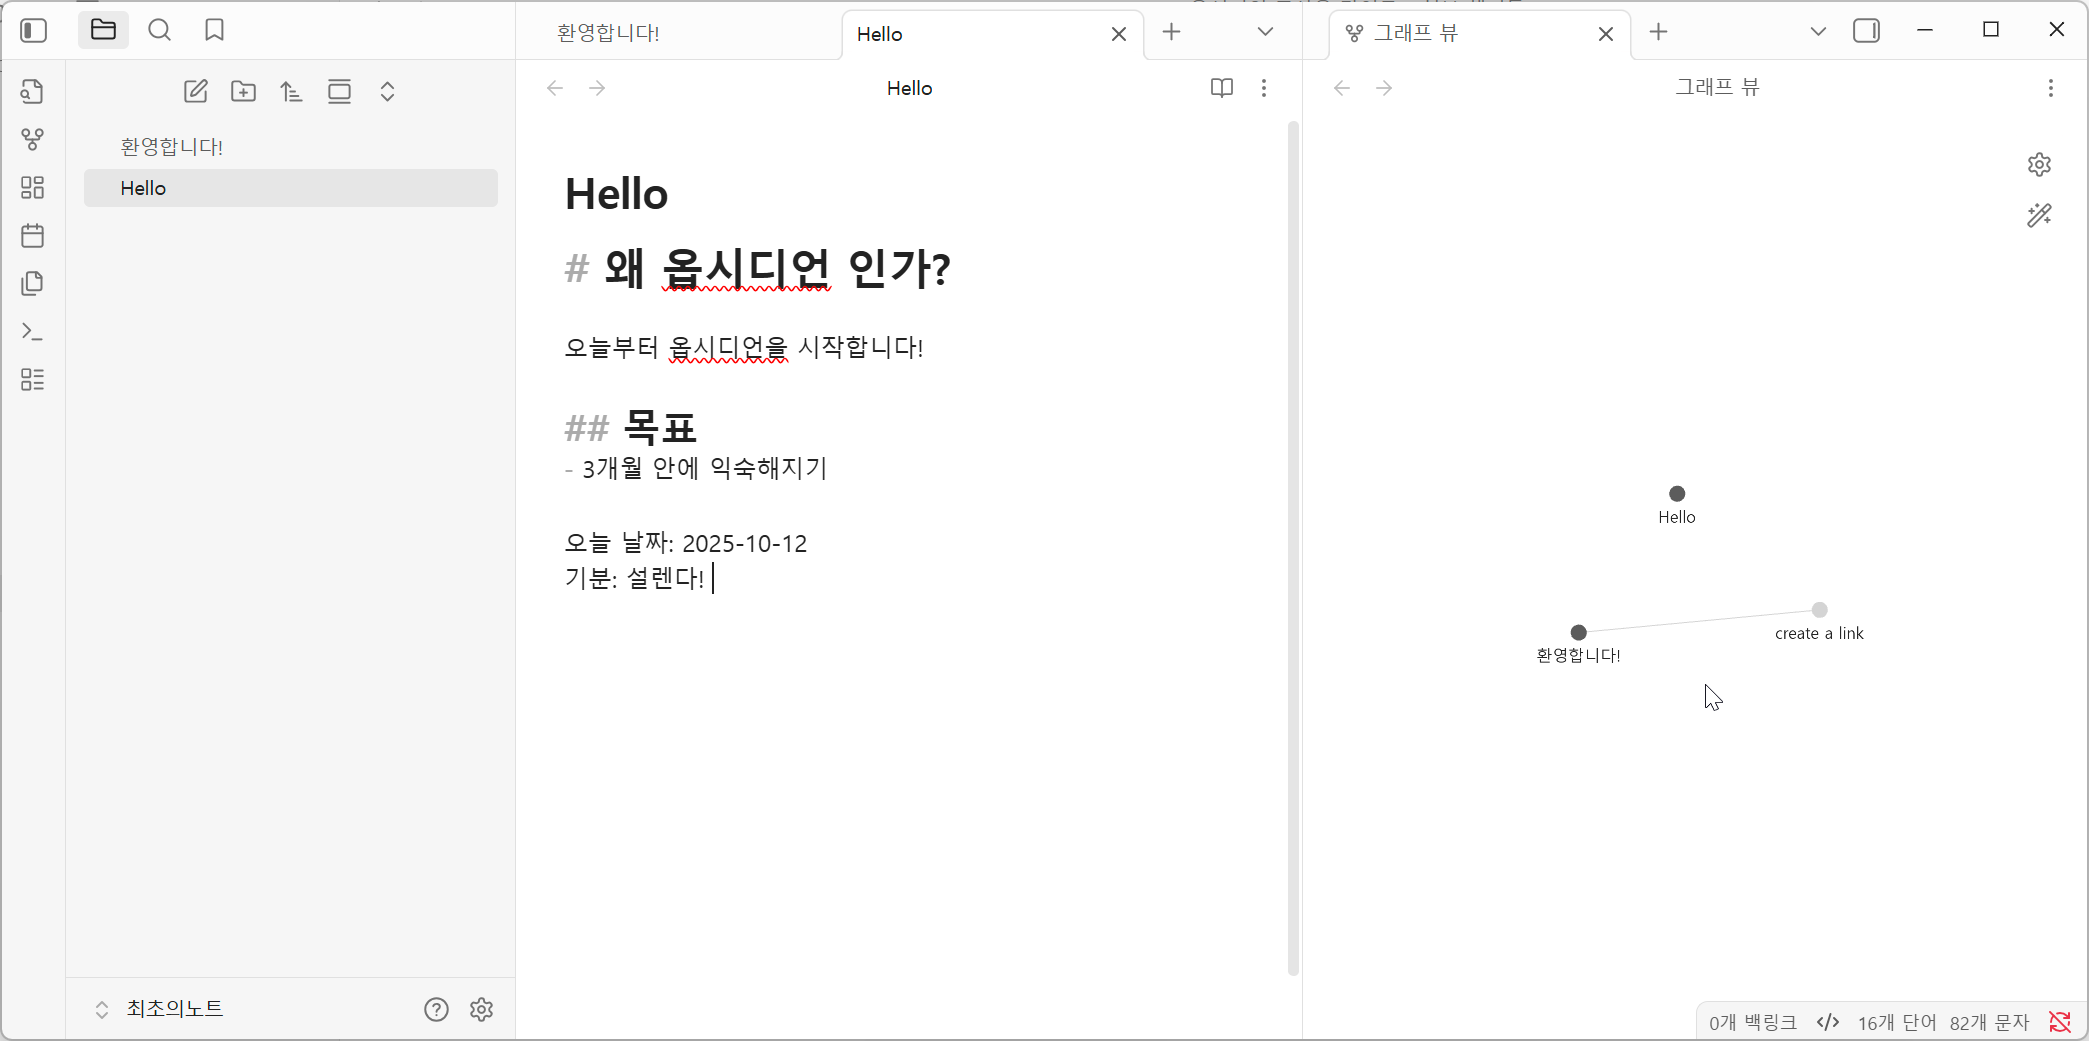2089x1041 pixels.
Task: Open graph view from the left ribbon
Action: [33, 139]
